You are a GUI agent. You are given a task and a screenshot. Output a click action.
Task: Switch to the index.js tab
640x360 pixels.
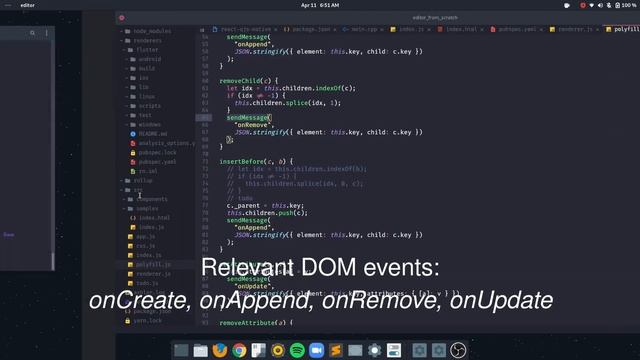411,29
